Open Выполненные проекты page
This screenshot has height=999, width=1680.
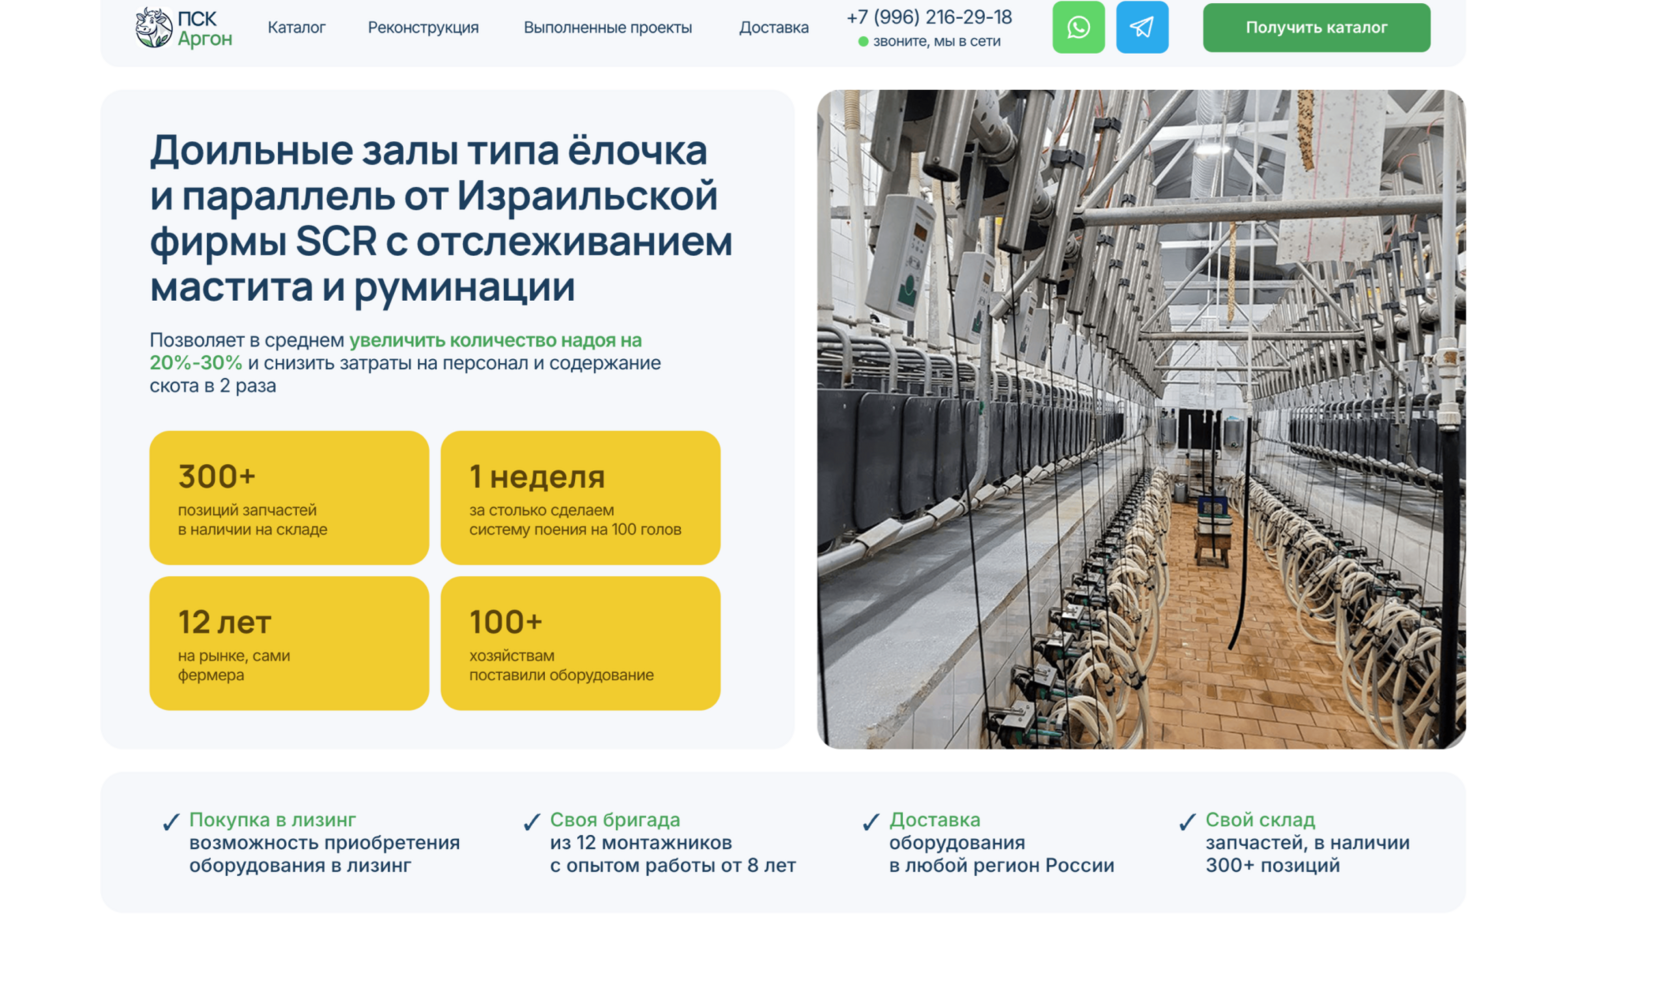[607, 27]
